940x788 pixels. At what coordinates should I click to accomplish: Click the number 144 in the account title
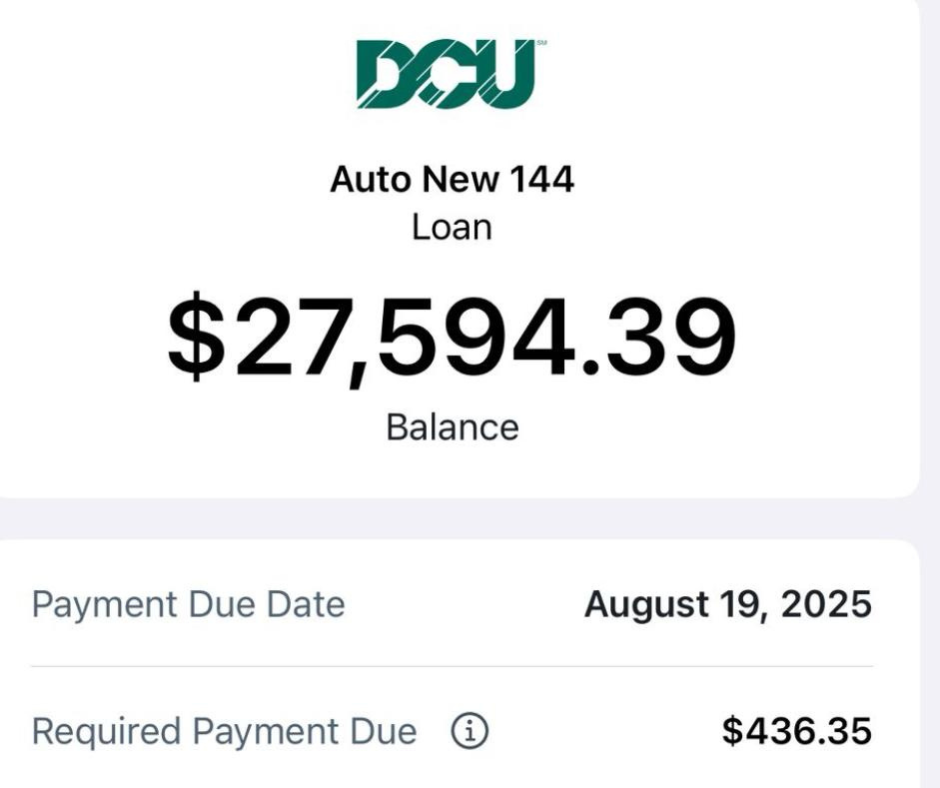541,180
